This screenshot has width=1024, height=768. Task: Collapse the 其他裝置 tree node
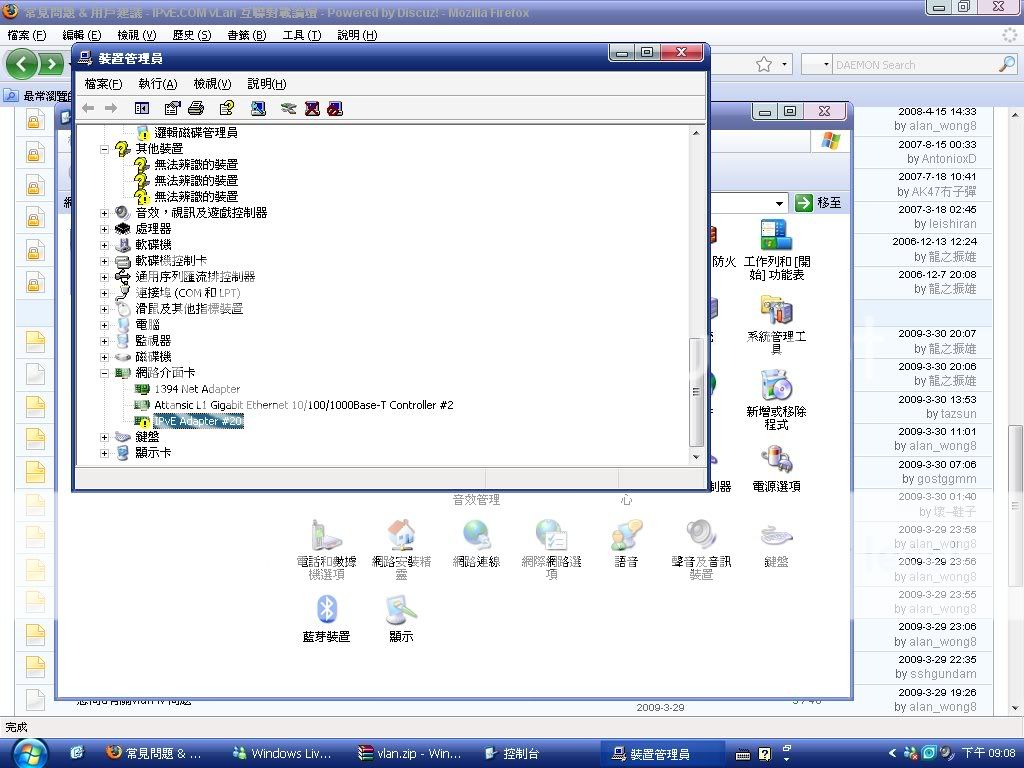[x=105, y=149]
